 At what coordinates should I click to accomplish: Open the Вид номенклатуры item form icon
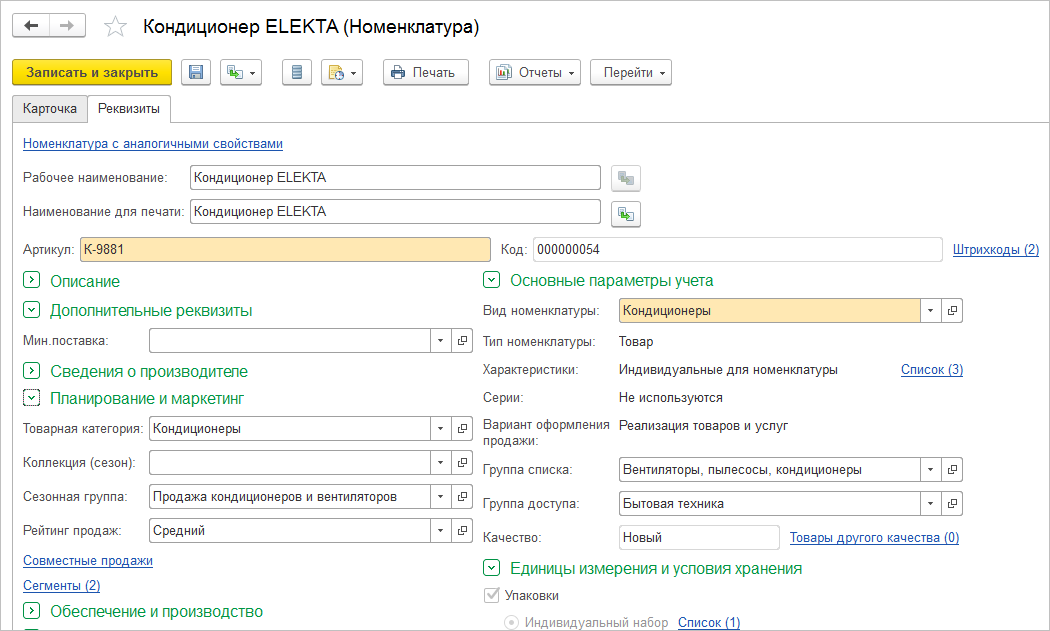(953, 311)
